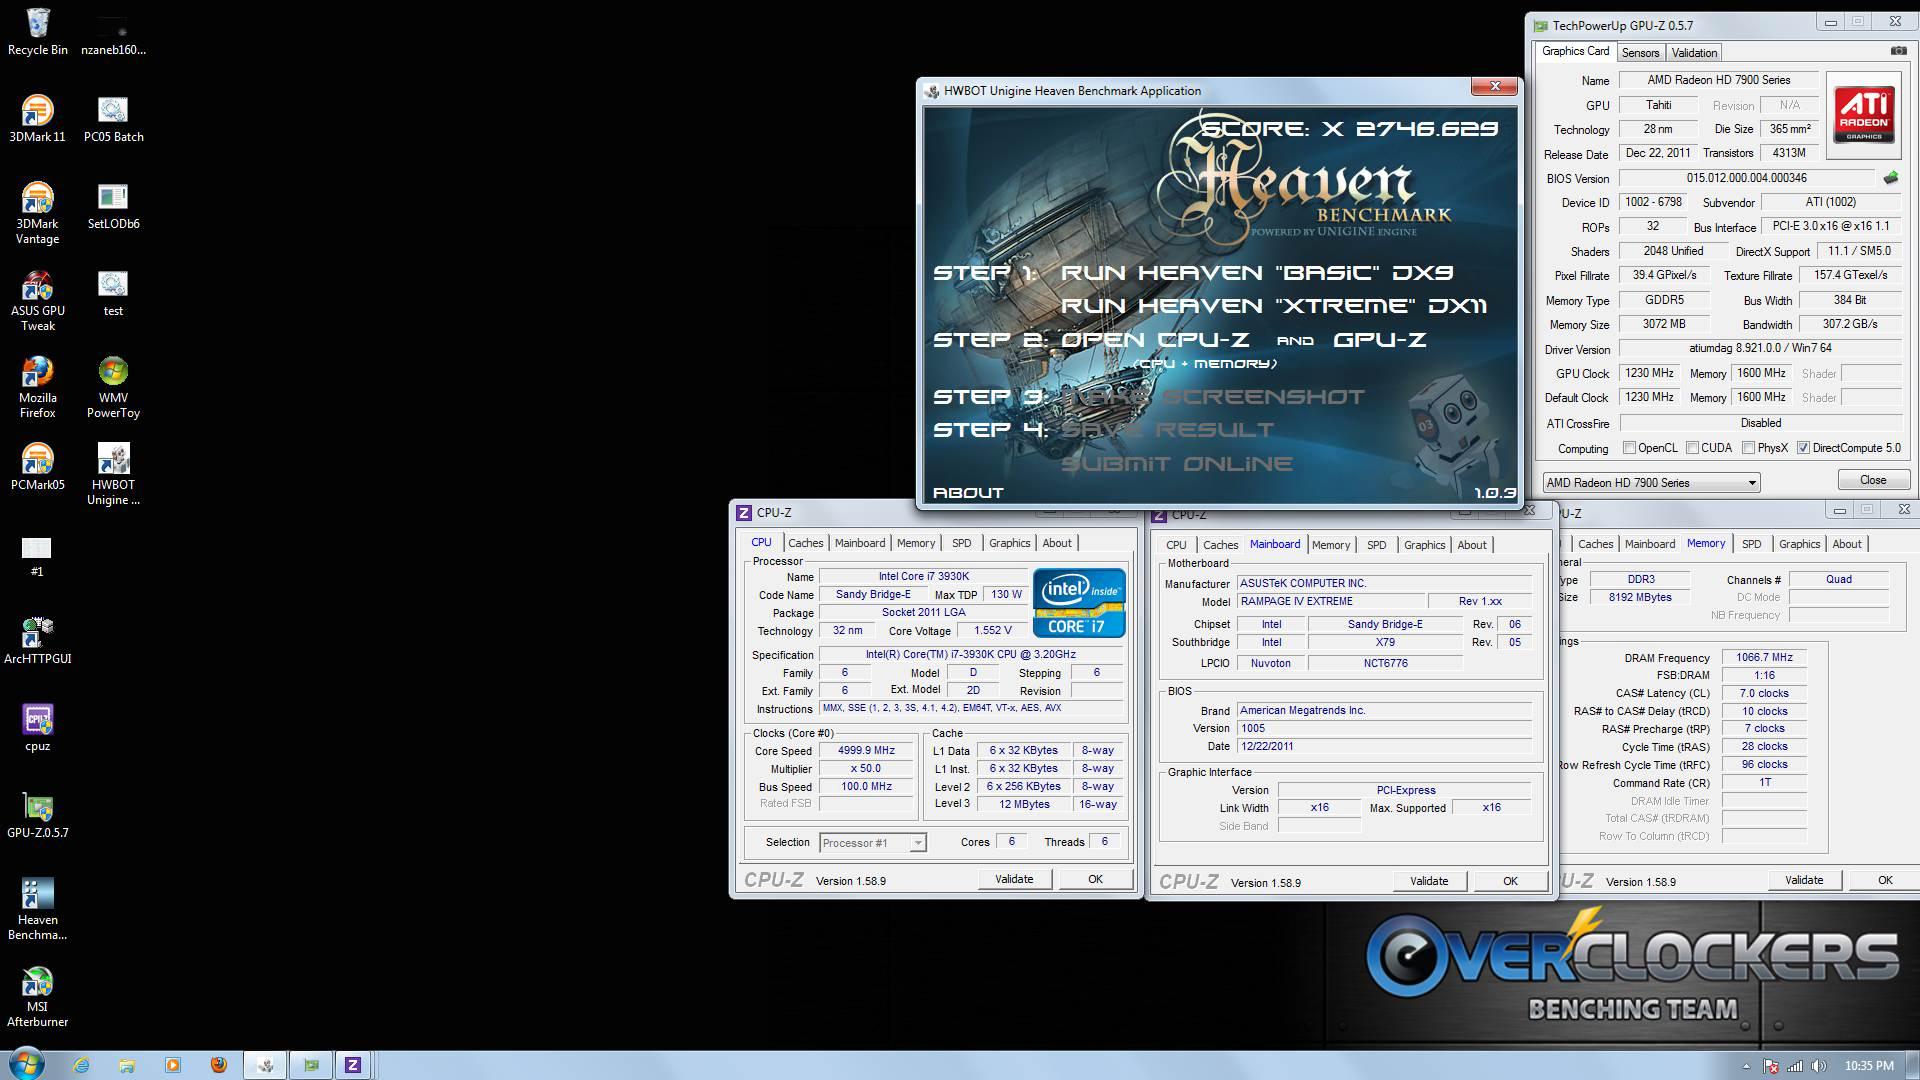The image size is (1920, 1080).
Task: Open Windows Media Player taskbar icon
Action: [173, 1065]
